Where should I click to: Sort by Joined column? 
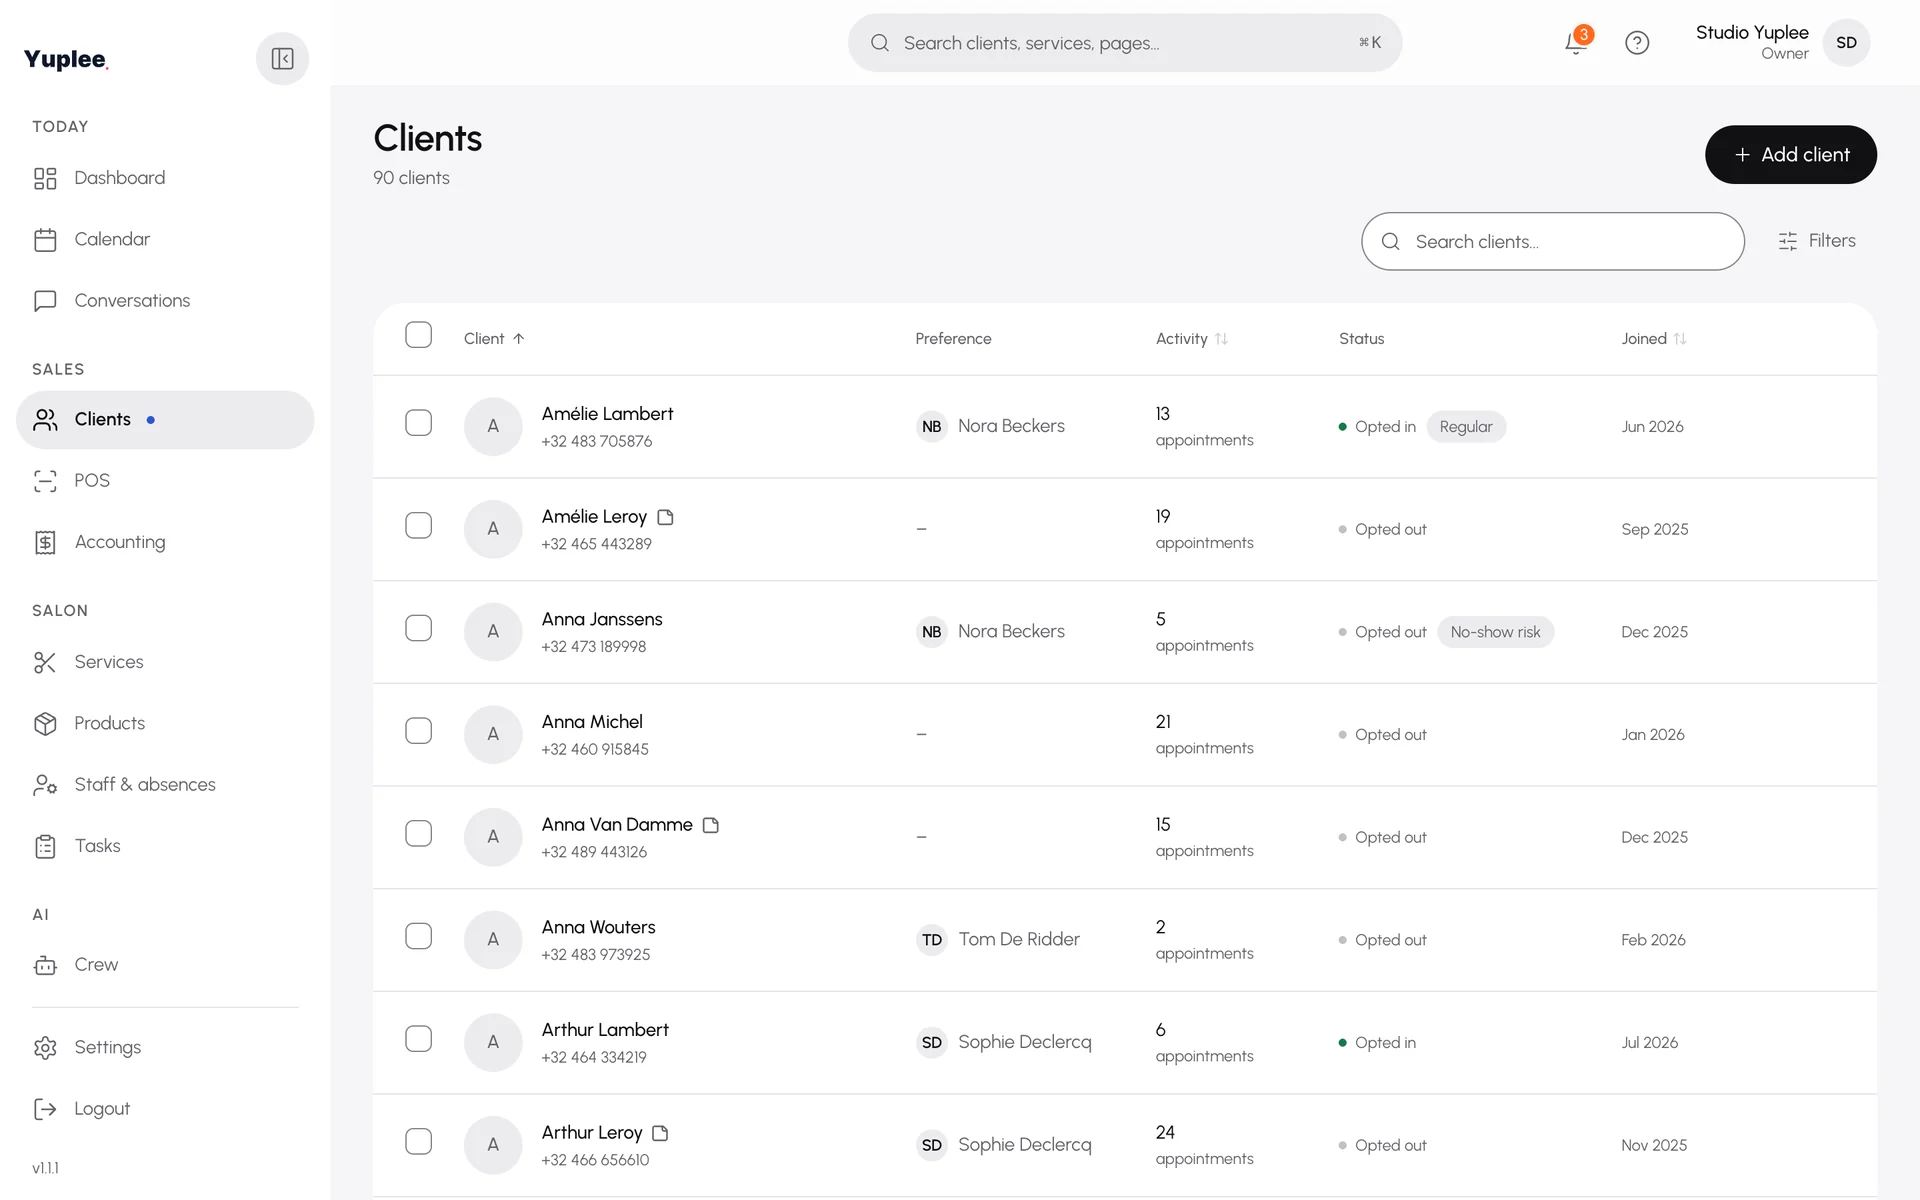click(1654, 339)
